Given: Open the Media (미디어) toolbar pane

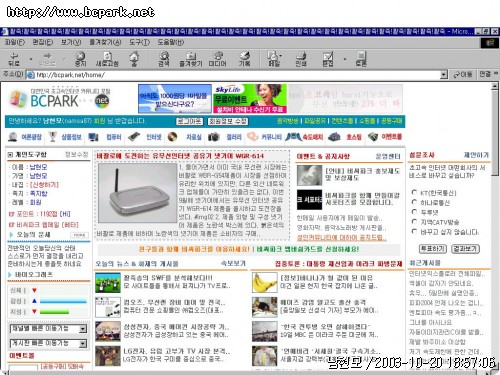Looking at the screenshot, I should coord(217,59).
